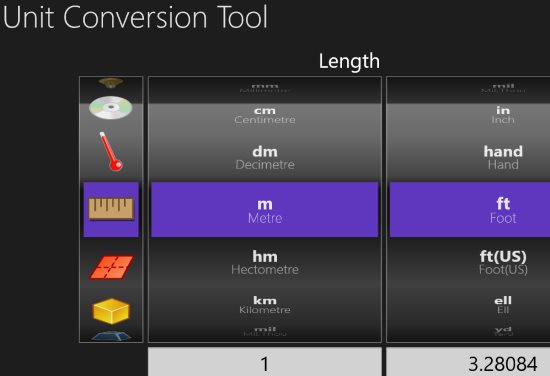The height and width of the screenshot is (376, 550).
Task: Select the red grid area category icon
Action: tap(111, 267)
